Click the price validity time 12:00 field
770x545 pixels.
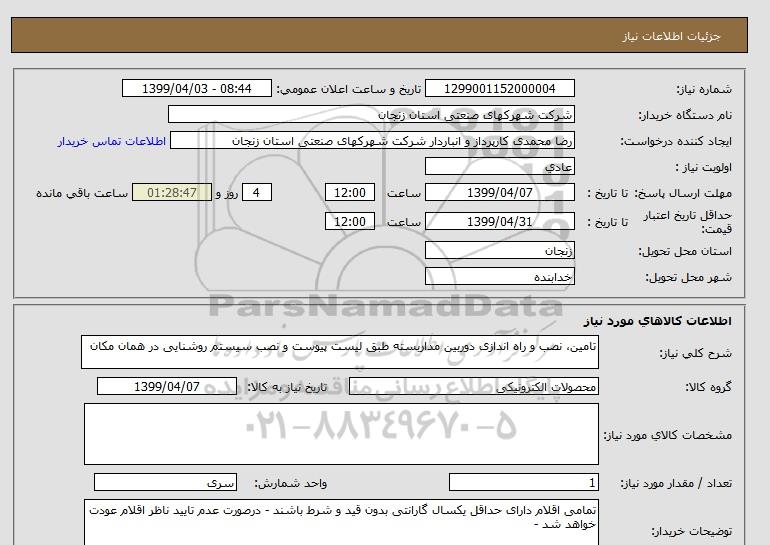[x=350, y=221]
